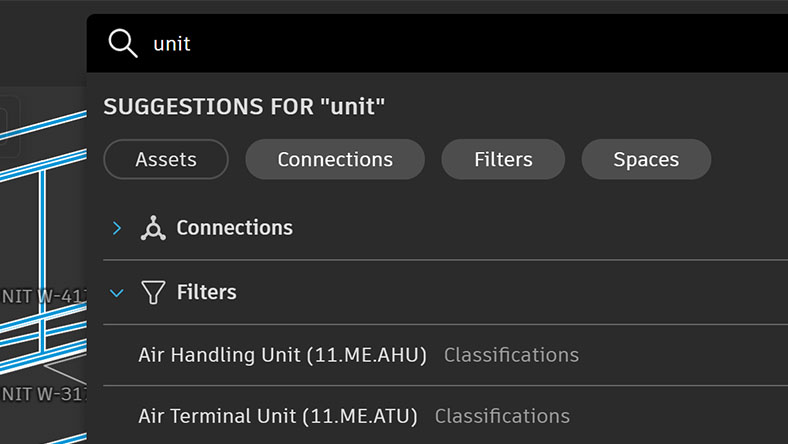This screenshot has height=444, width=788.
Task: Select Air Terminal Unit (11.ME.ATU) suggestion
Action: pyautogui.click(x=278, y=416)
